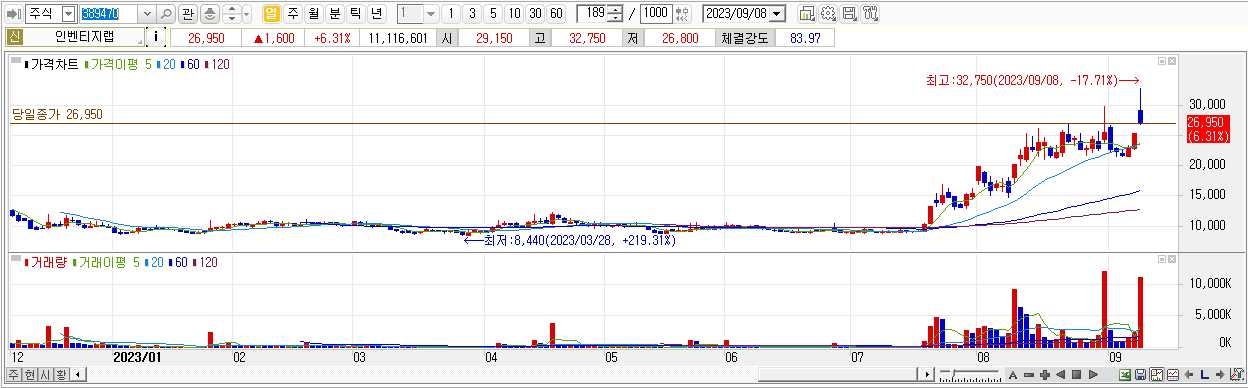
Task: Switch to the 주 tab at bottom left
Action: 13,375
